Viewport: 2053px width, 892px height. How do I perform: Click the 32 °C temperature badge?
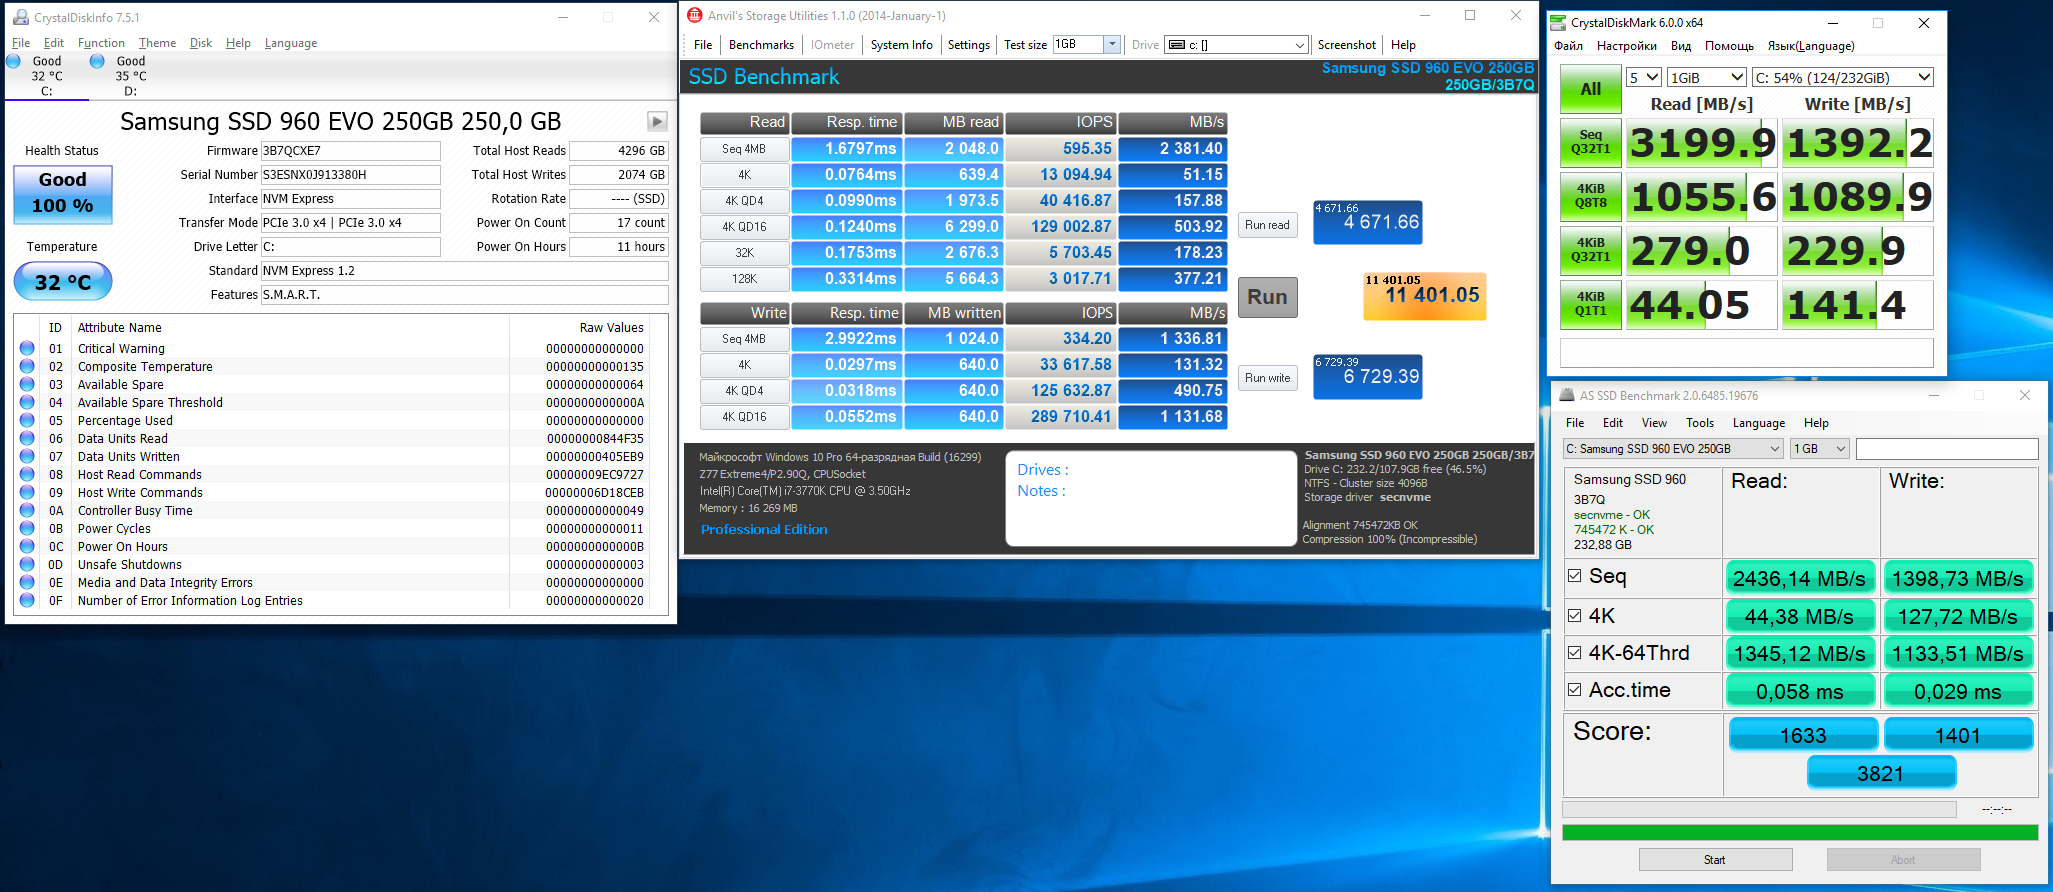pyautogui.click(x=63, y=282)
